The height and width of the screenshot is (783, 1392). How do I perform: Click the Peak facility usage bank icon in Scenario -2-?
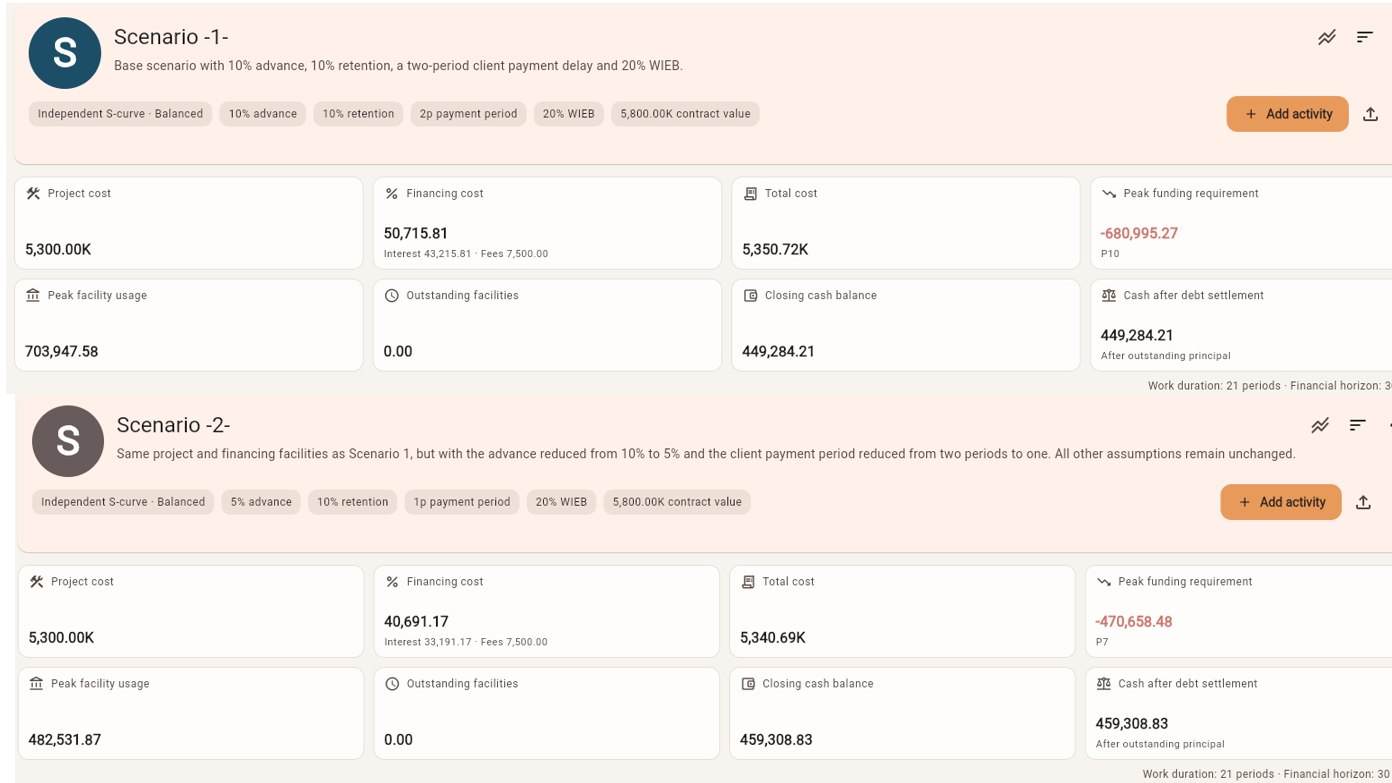36,684
